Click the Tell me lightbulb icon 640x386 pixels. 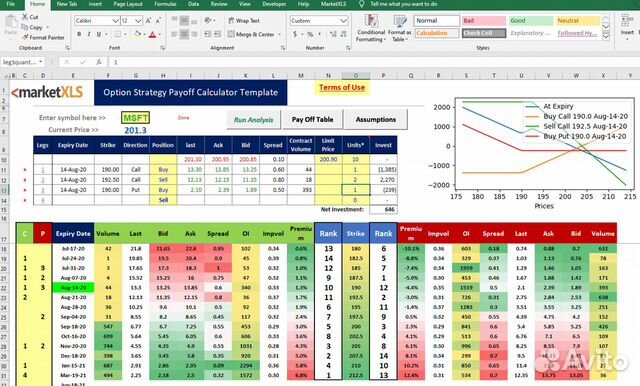[x=361, y=4]
